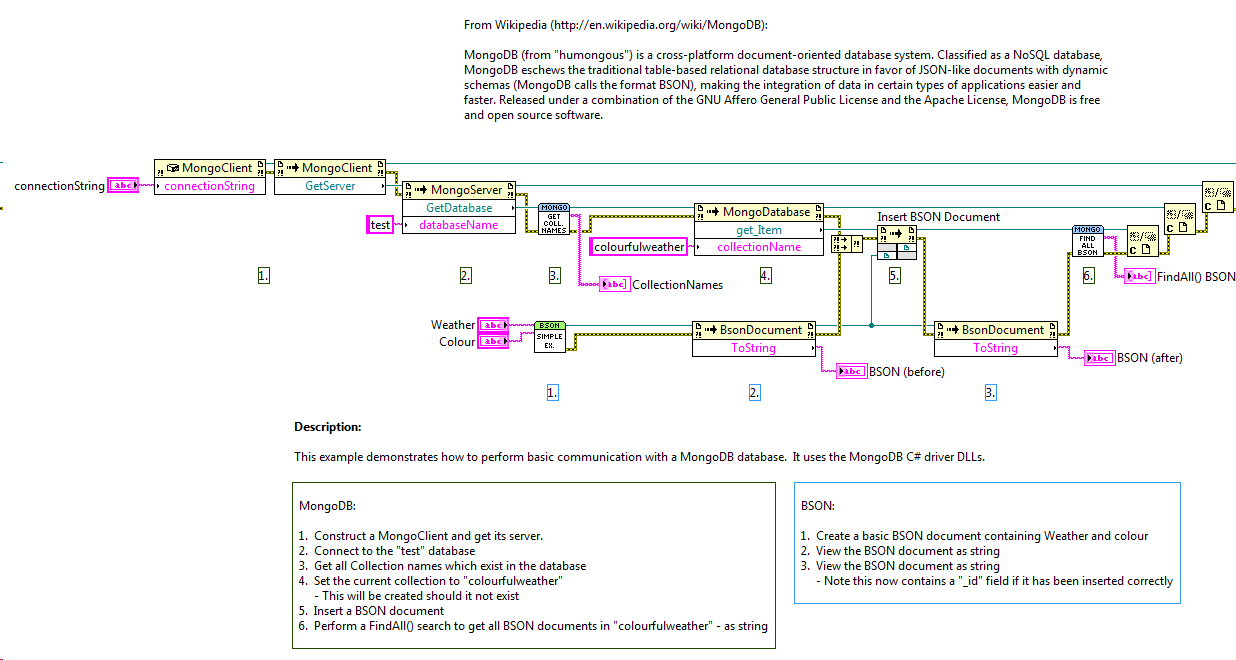
Task: Click the CollectionNames indicator terminal
Action: [x=614, y=285]
